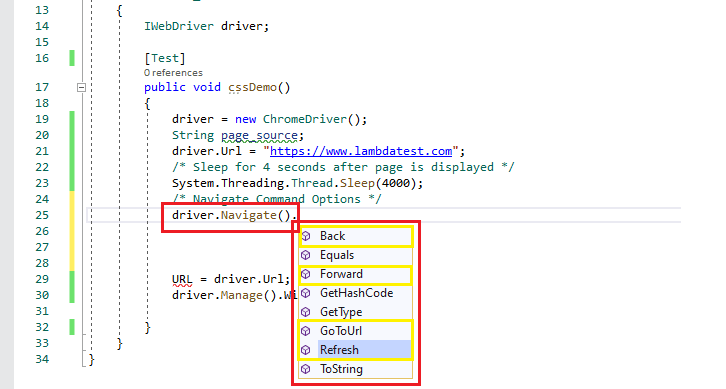The image size is (726, 389).
Task: Click the URL variable on line 29
Action: coord(182,279)
